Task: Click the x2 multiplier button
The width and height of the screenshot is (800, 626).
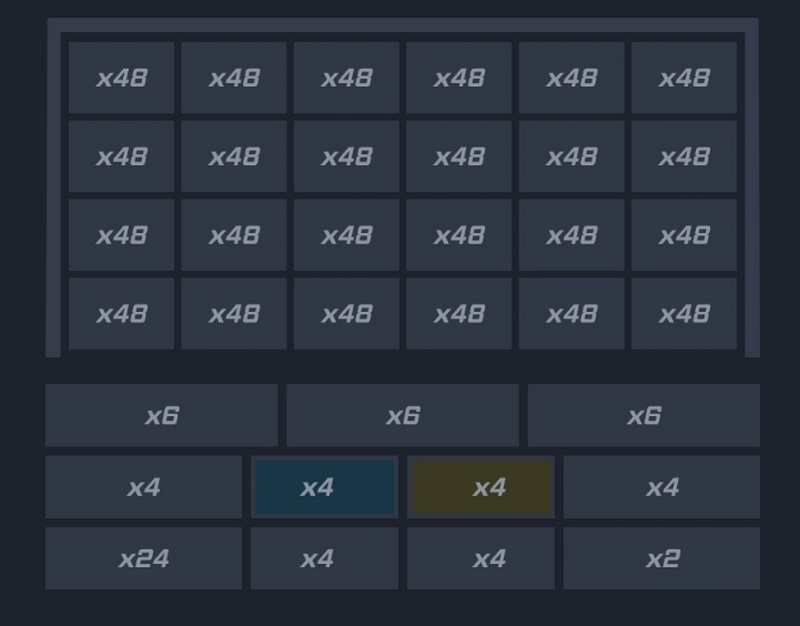Action: coord(661,558)
